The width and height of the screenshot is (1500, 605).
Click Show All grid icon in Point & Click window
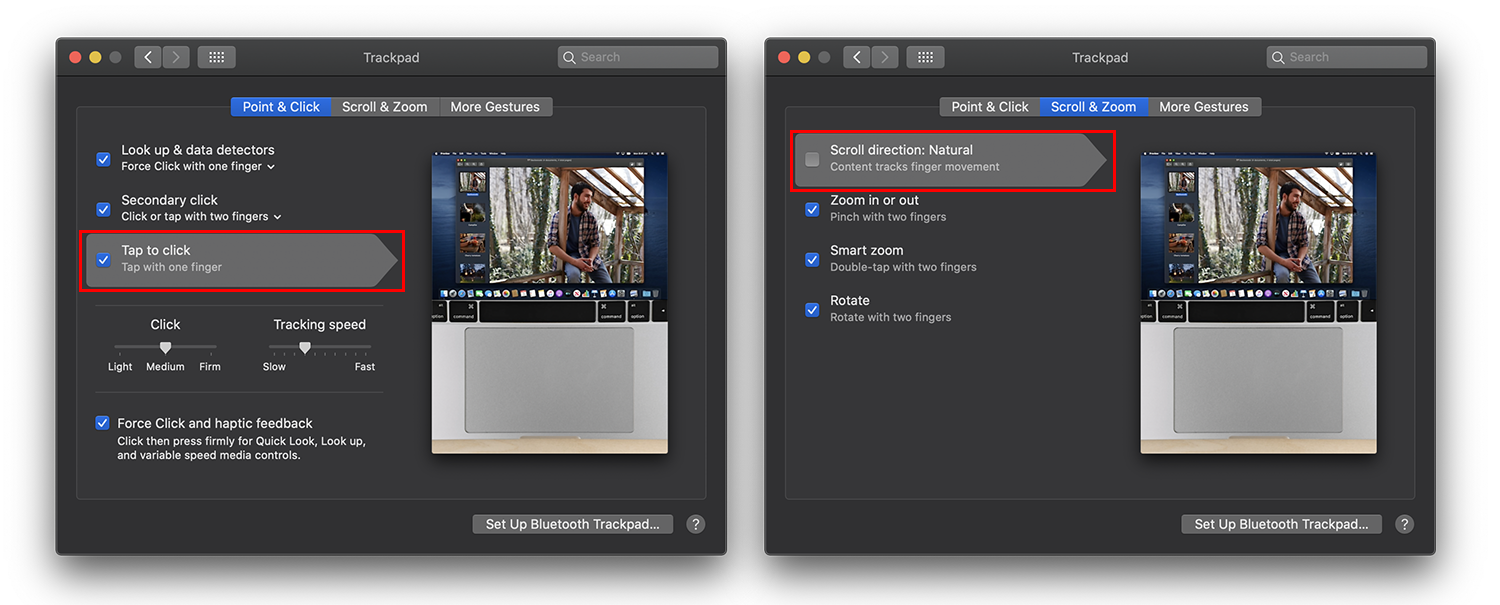[x=216, y=57]
